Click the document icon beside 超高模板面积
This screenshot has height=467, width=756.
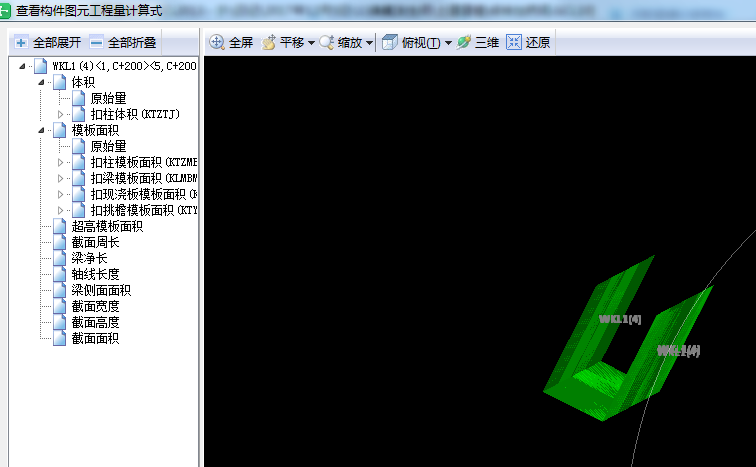point(60,226)
